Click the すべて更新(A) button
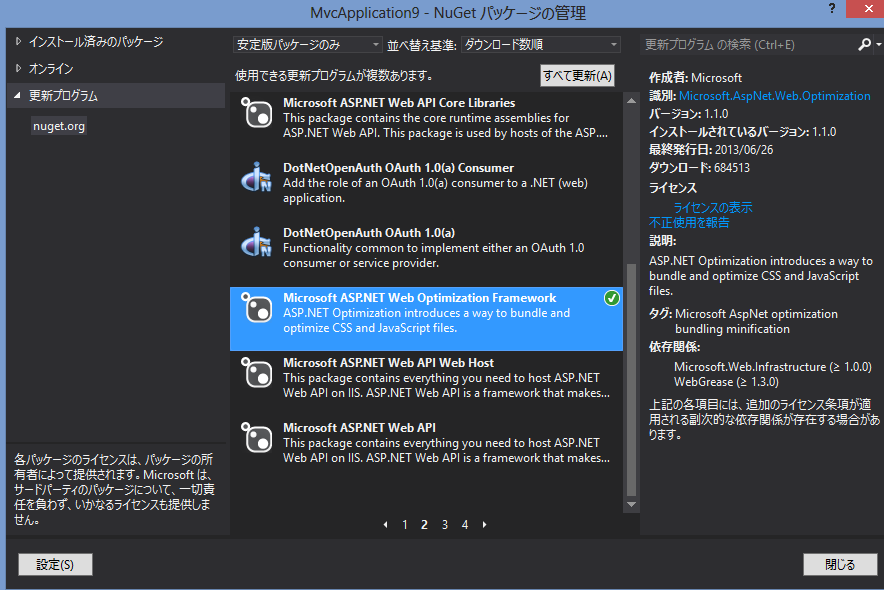The image size is (884, 590). [577, 76]
